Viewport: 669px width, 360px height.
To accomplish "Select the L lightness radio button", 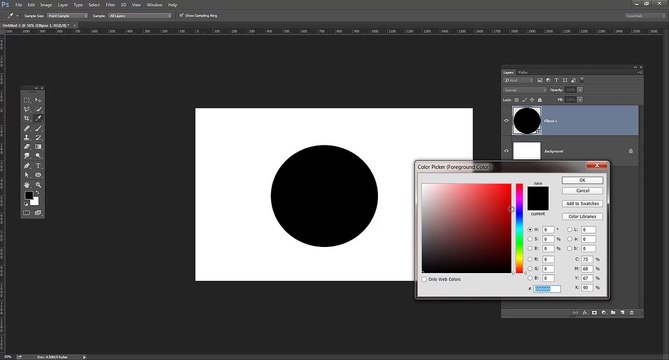I will 570,229.
